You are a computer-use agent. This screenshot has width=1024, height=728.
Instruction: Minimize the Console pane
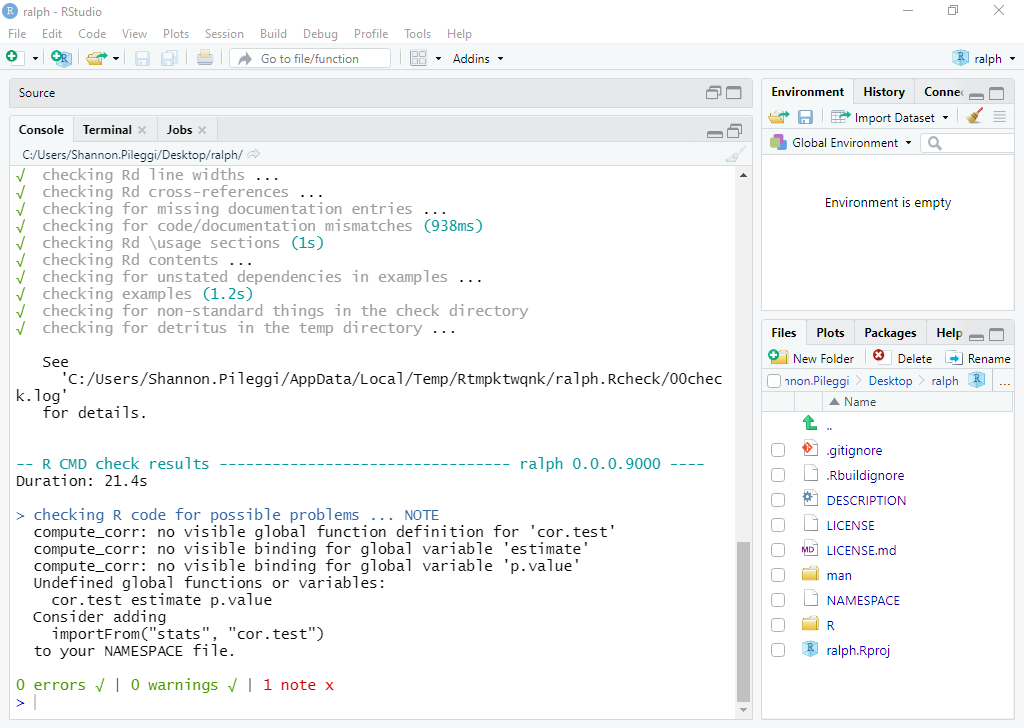[x=714, y=133]
